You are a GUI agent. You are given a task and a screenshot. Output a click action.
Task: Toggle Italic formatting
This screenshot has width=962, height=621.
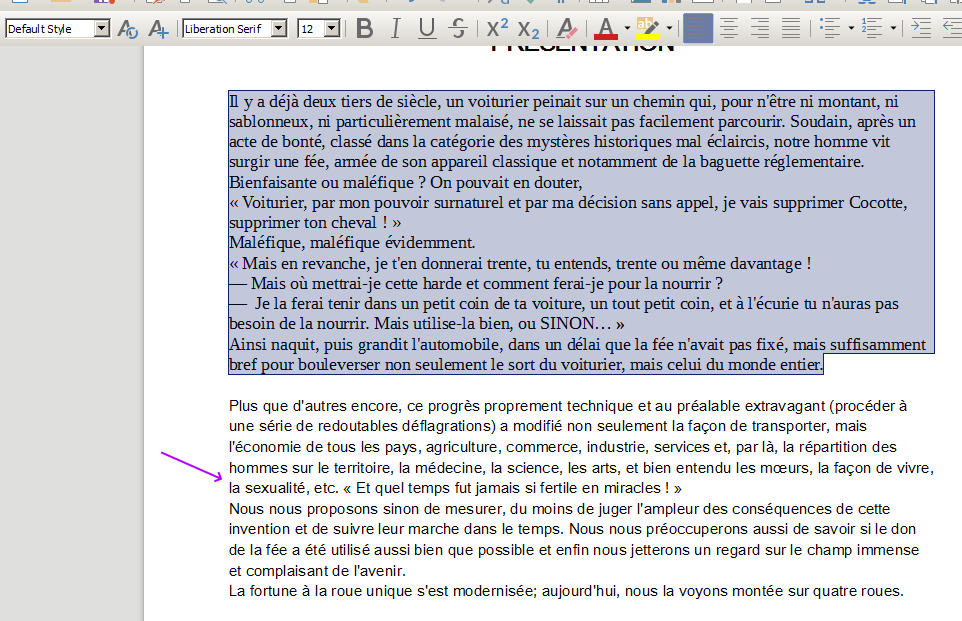coord(396,29)
